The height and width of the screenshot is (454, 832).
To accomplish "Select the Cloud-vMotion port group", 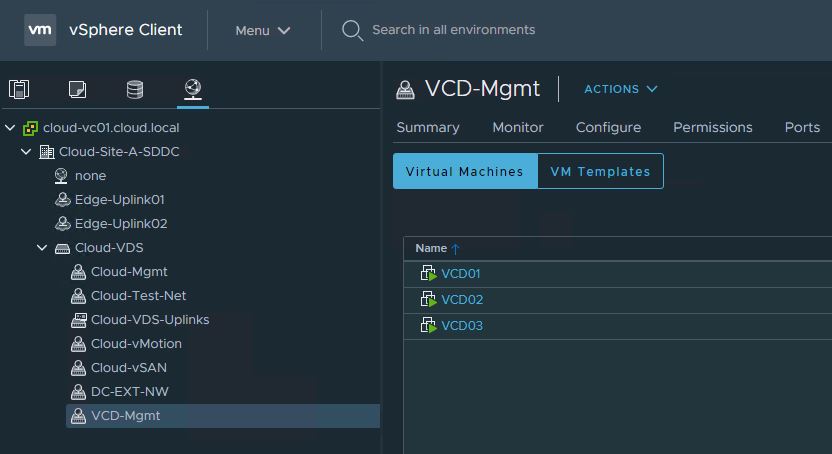I will 136,344.
